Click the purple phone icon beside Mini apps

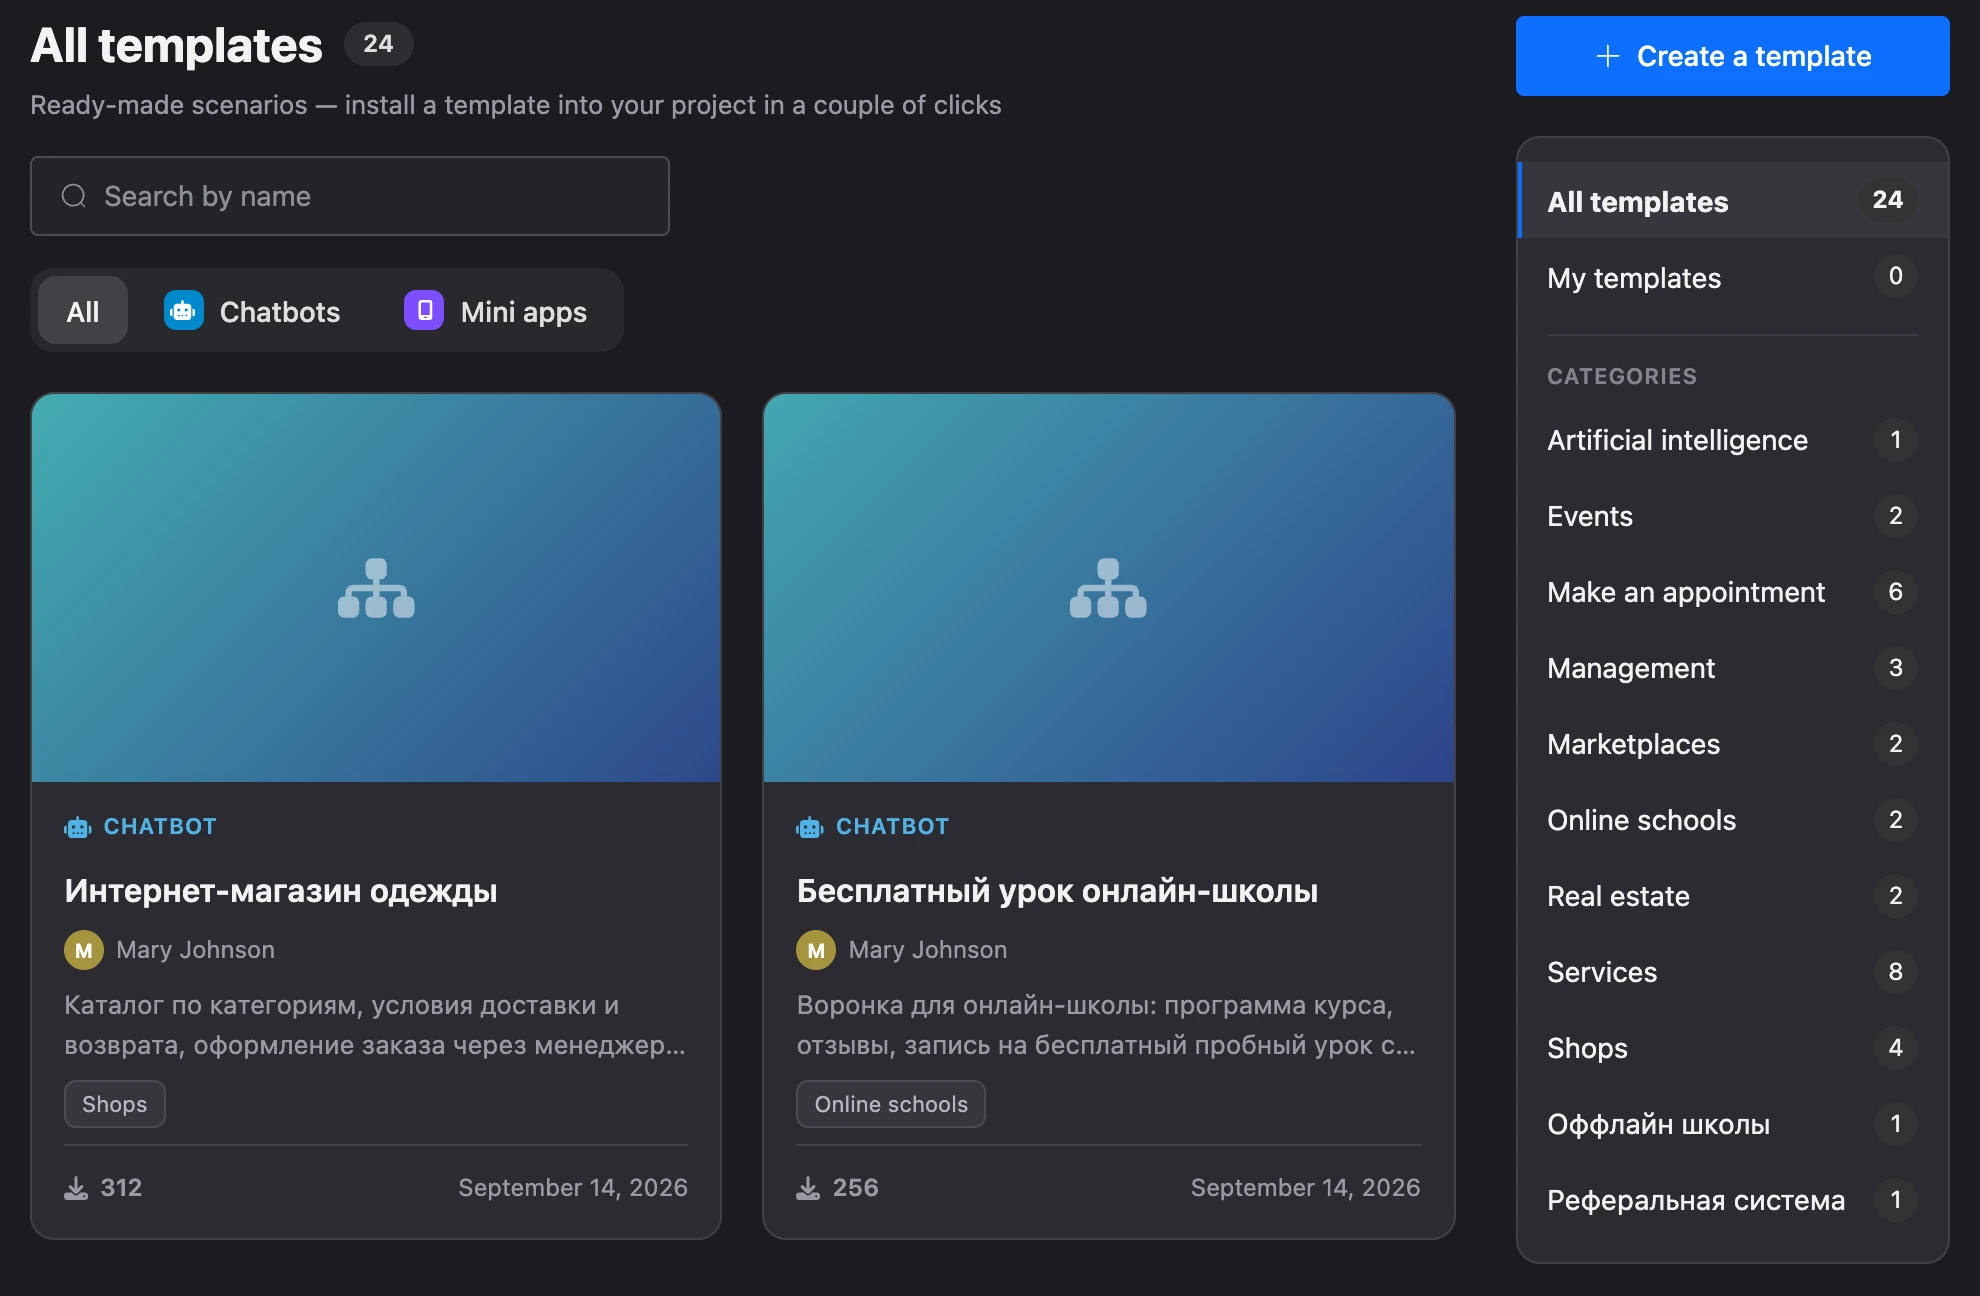coord(424,311)
